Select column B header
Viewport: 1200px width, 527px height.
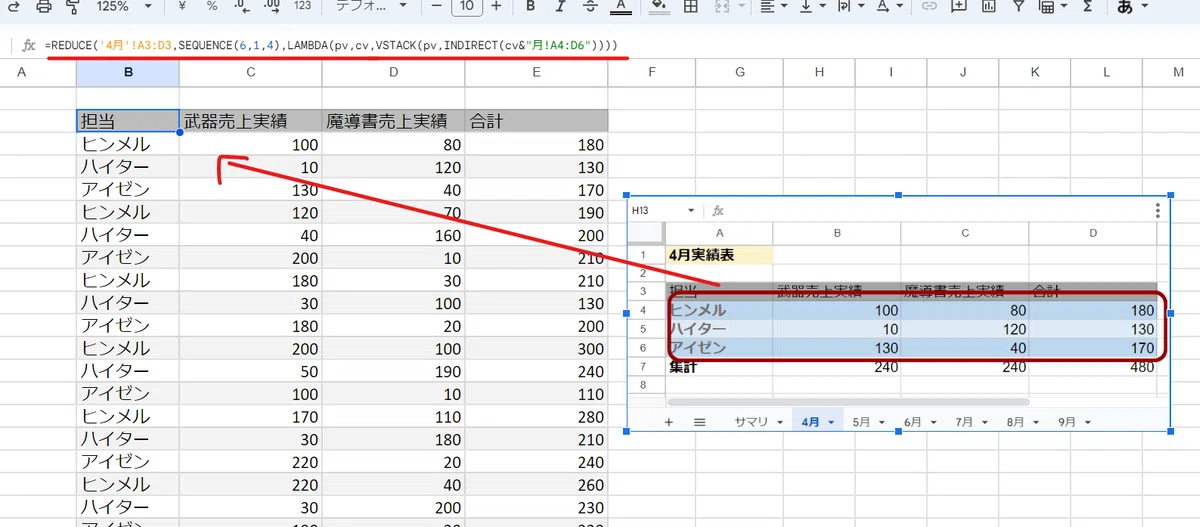click(128, 73)
